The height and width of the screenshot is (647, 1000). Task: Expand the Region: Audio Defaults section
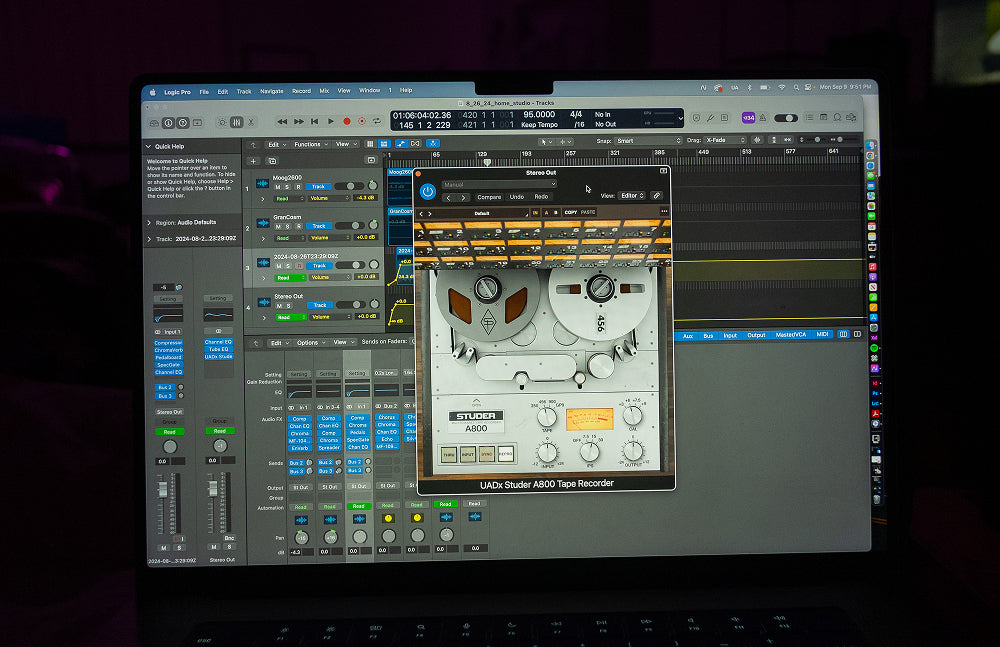(x=149, y=223)
